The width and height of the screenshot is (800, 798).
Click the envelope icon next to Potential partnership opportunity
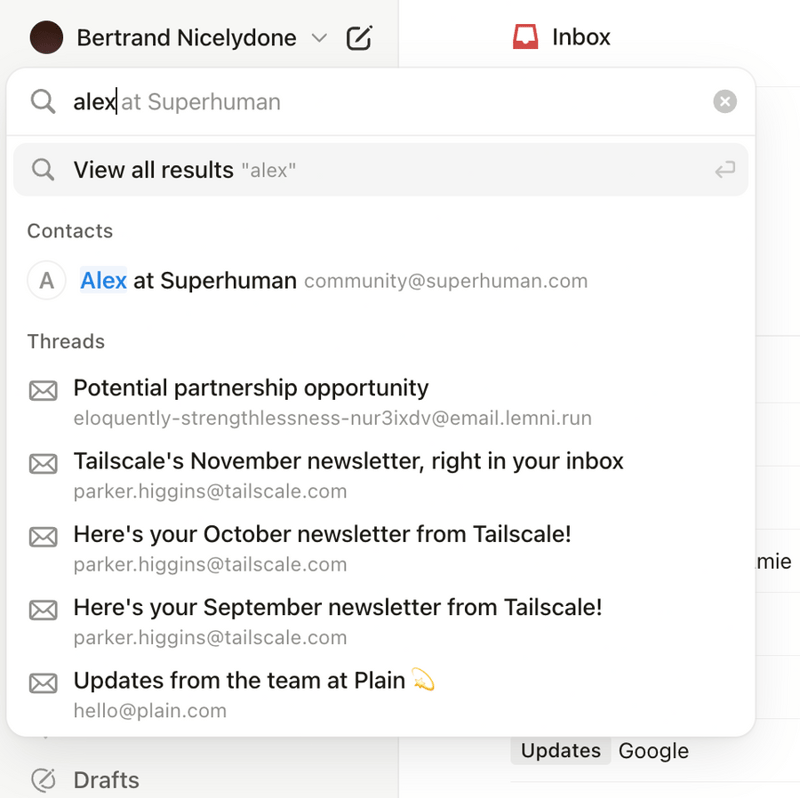pyautogui.click(x=43, y=389)
